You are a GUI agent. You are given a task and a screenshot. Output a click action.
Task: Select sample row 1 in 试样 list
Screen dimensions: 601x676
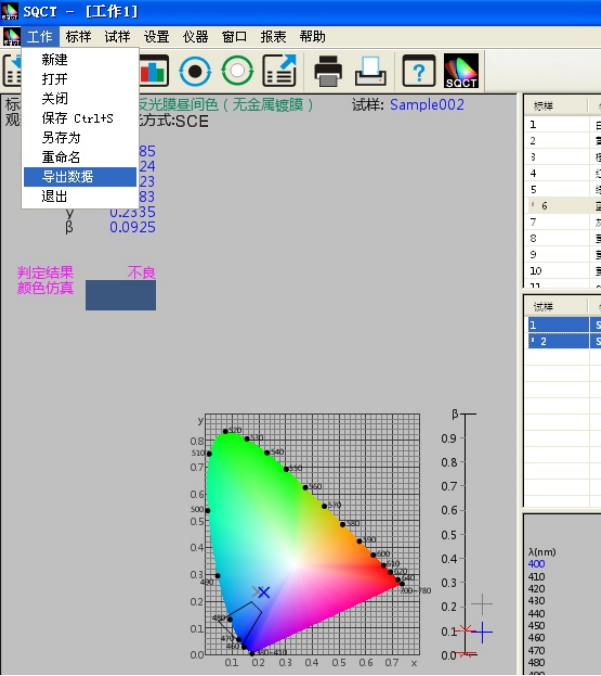coord(560,325)
